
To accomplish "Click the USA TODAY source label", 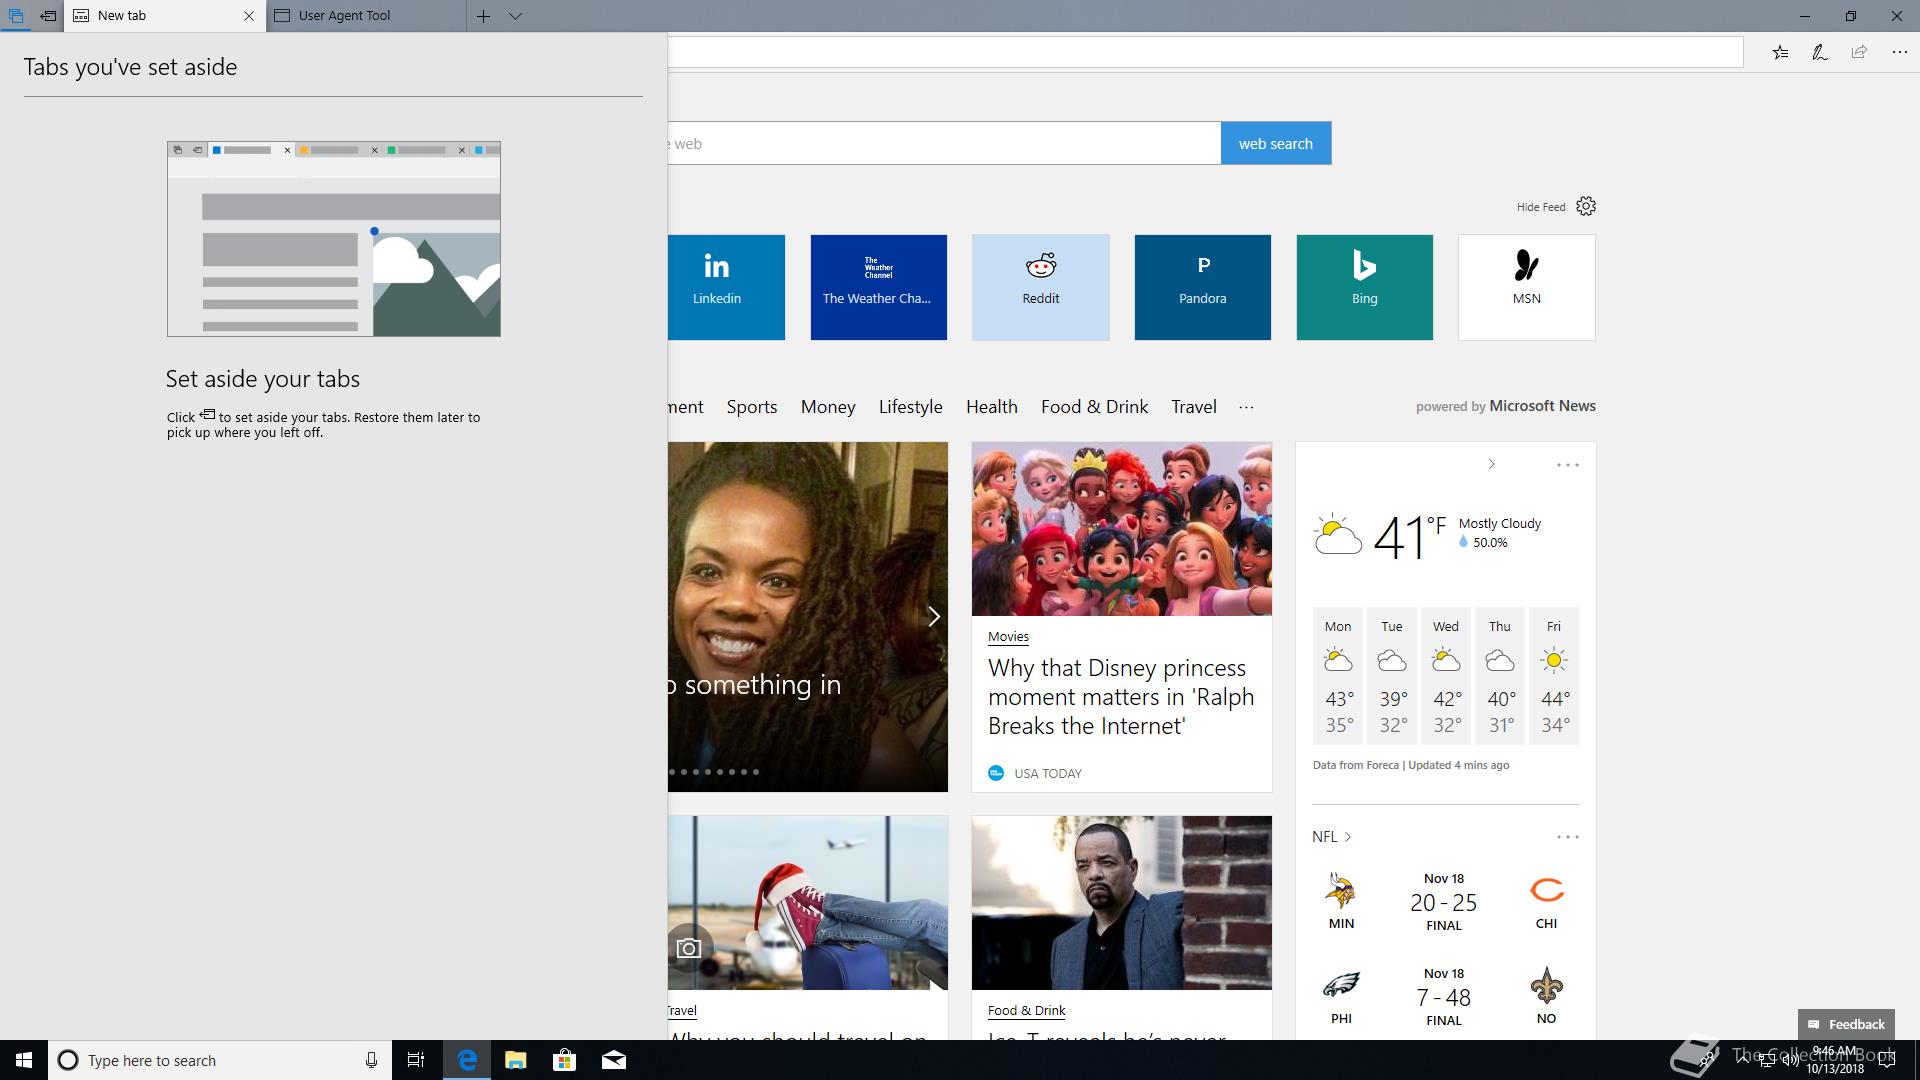I will [1047, 773].
